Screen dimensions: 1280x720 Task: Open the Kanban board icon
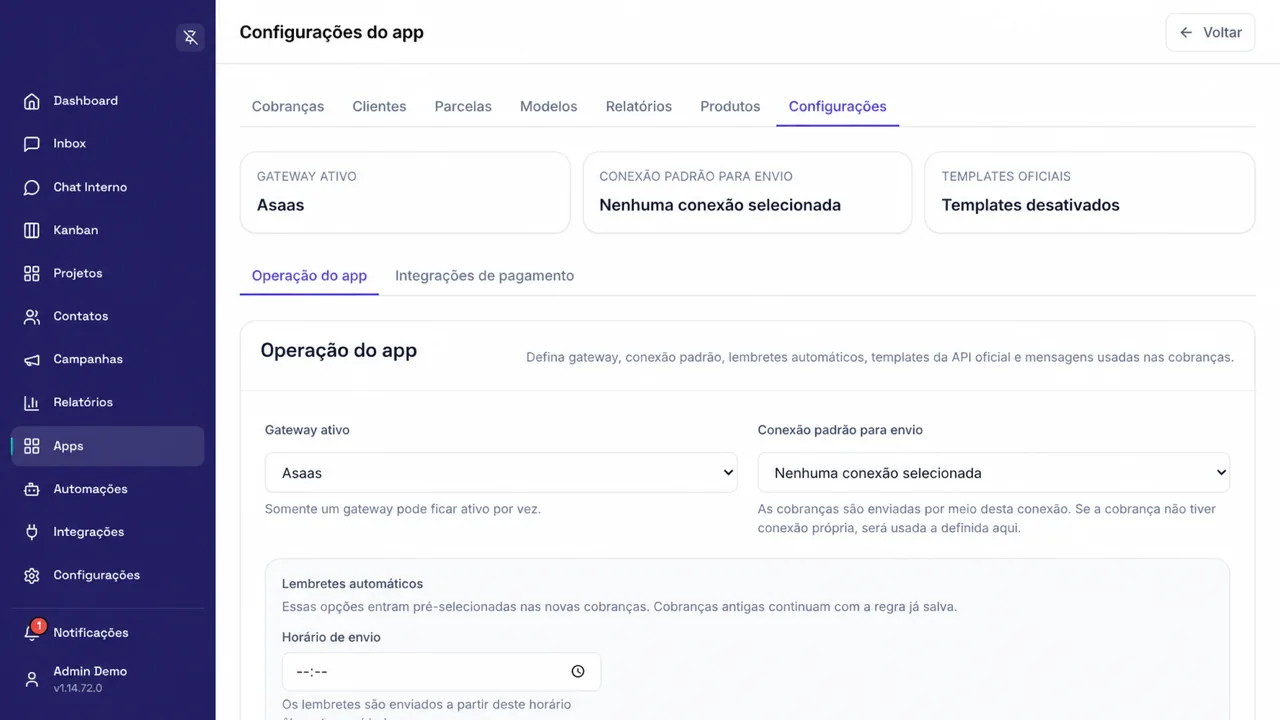[x=32, y=230]
